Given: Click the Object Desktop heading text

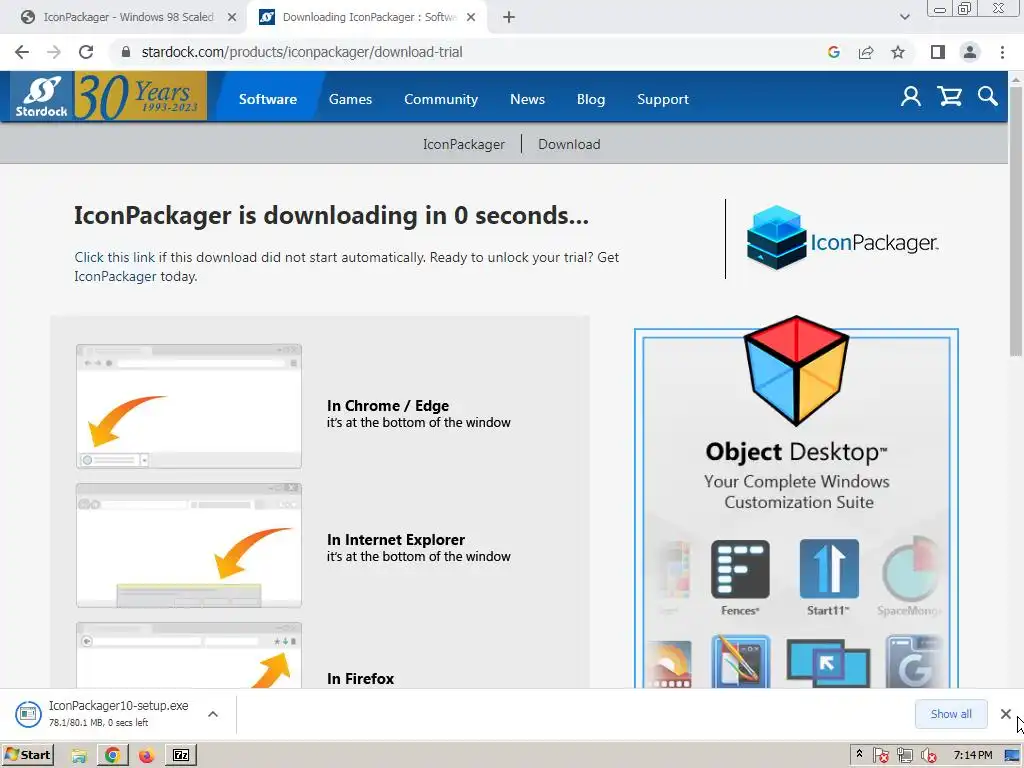Looking at the screenshot, I should click(x=796, y=452).
